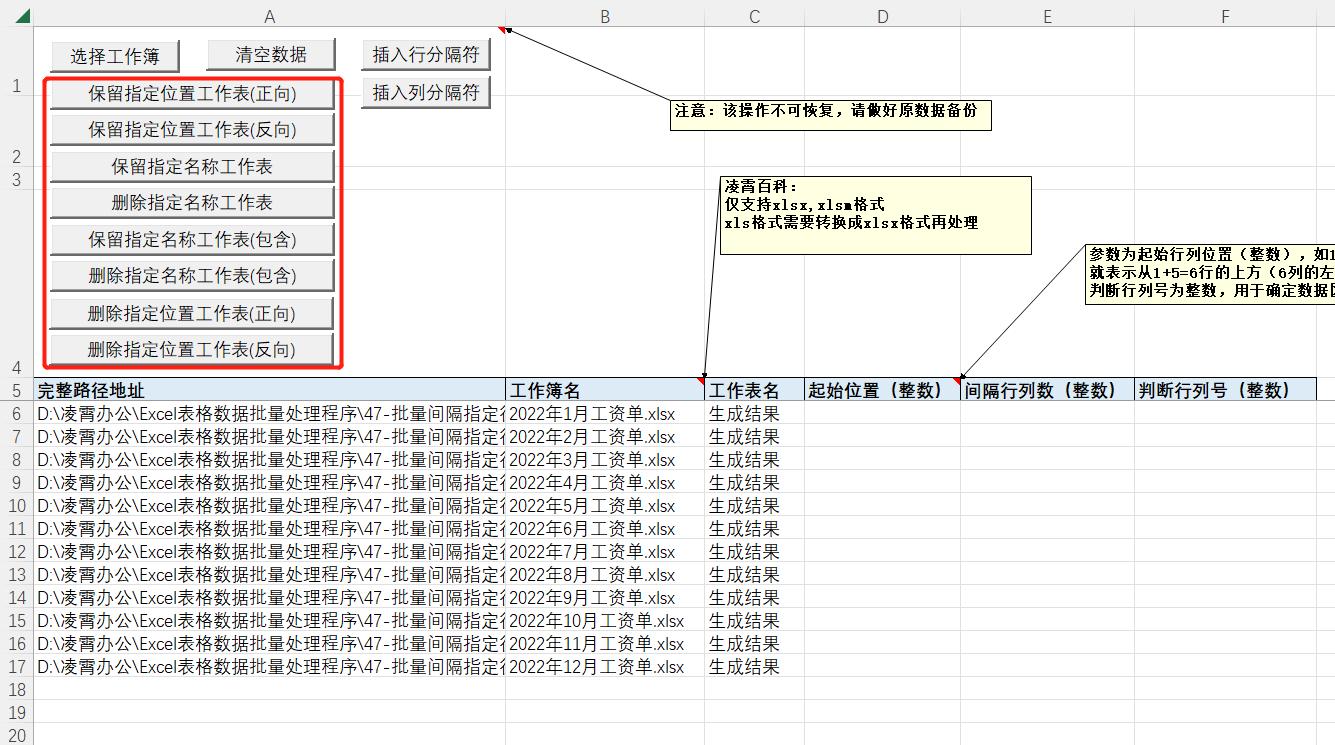
Task: Select the 删除指定名称工作表 button
Action: point(191,202)
